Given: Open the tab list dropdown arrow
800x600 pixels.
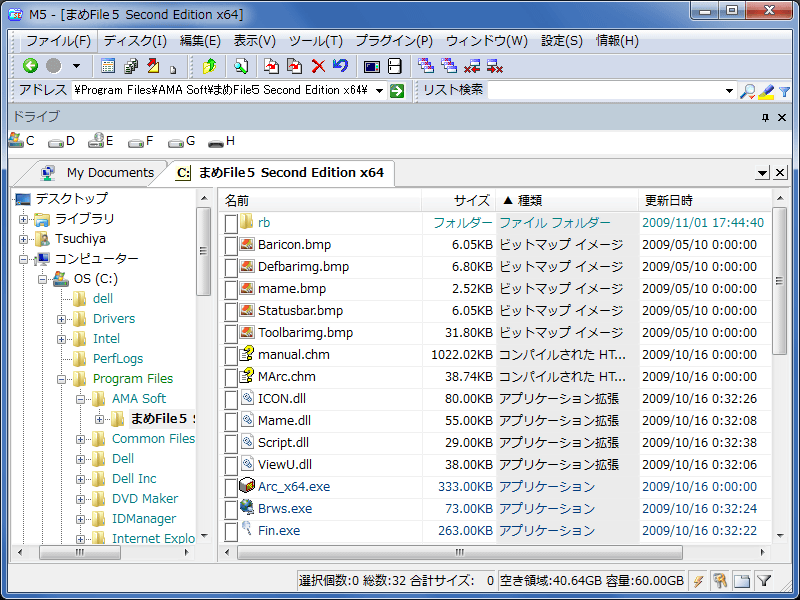Looking at the screenshot, I should point(762,173).
